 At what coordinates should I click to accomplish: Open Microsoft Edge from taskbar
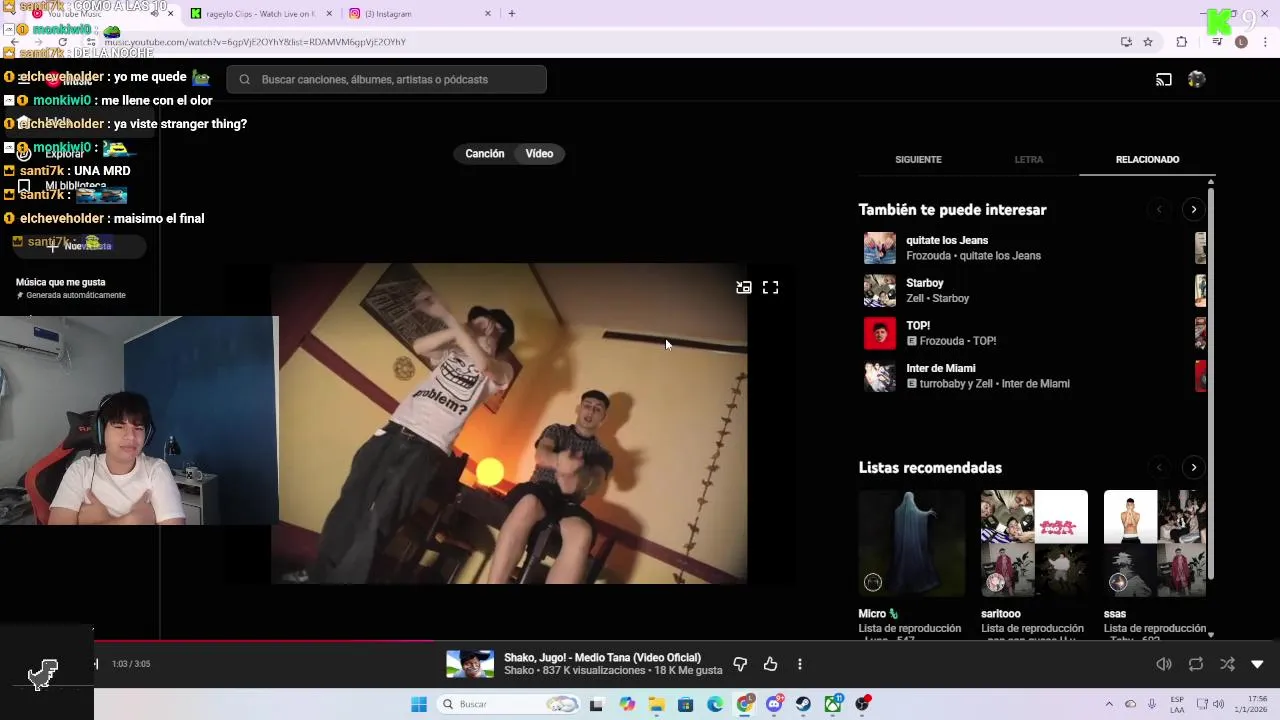[x=715, y=704]
